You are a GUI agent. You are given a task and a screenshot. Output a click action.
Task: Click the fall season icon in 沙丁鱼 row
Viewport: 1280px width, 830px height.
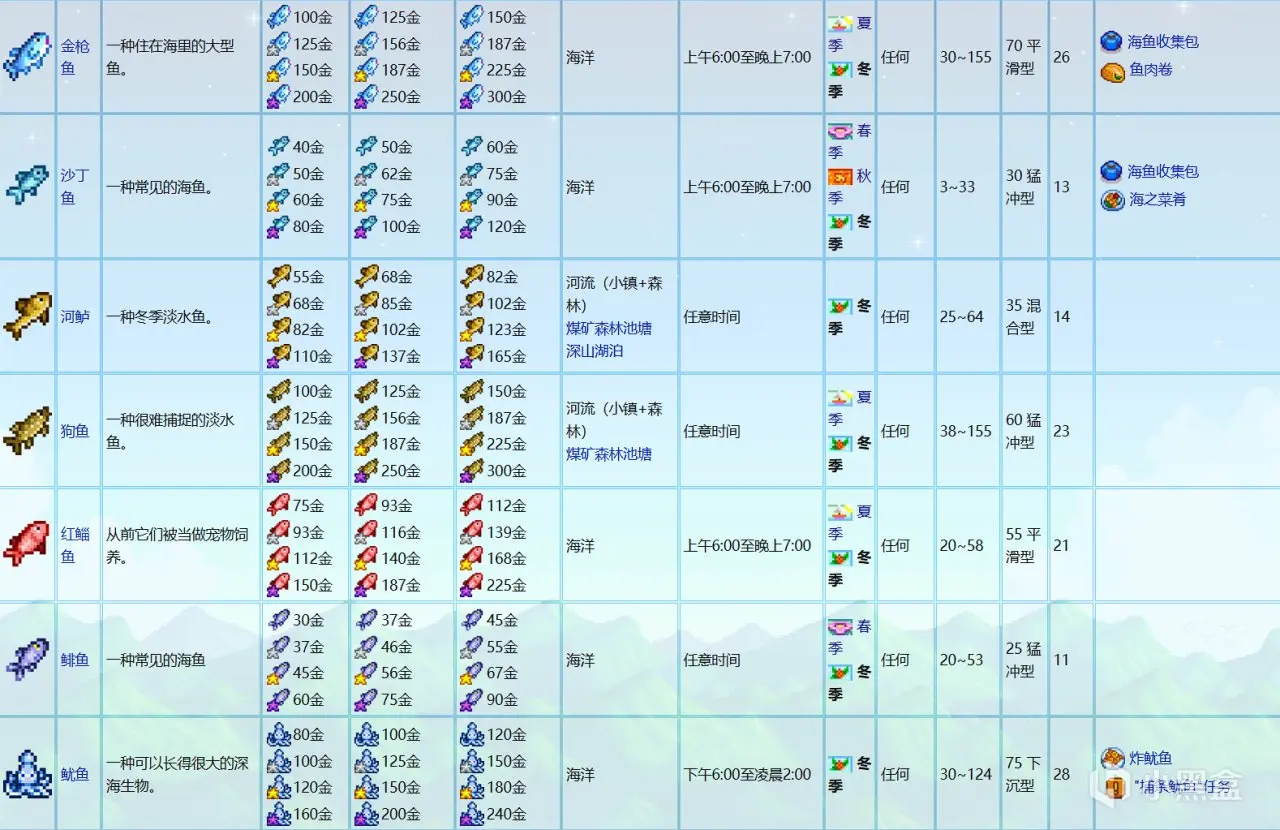click(840, 178)
